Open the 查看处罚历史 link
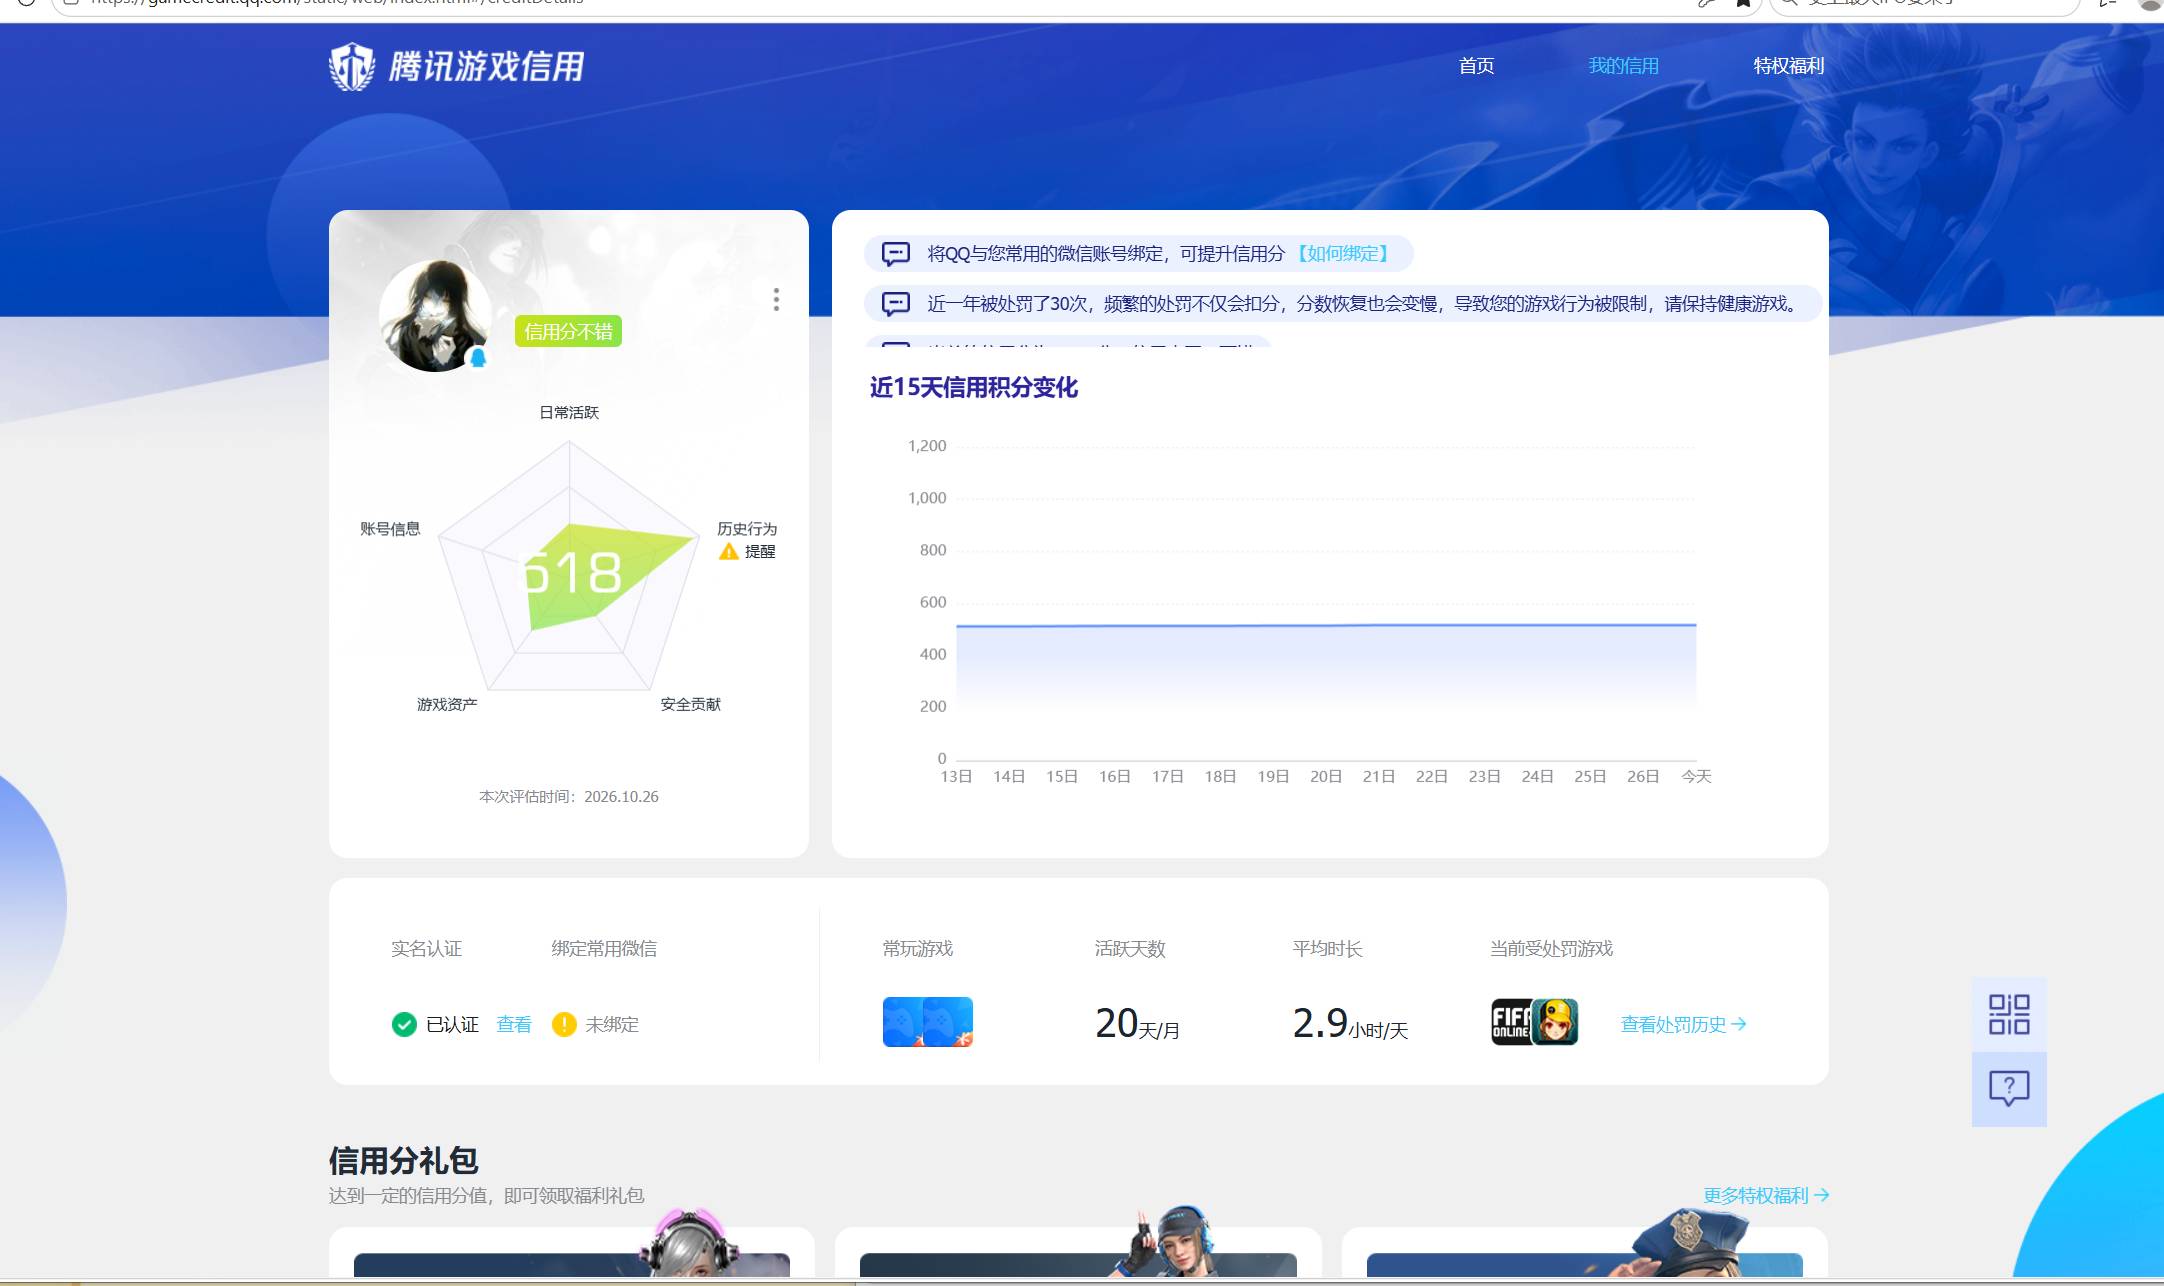The width and height of the screenshot is (2164, 1286). [1683, 1024]
